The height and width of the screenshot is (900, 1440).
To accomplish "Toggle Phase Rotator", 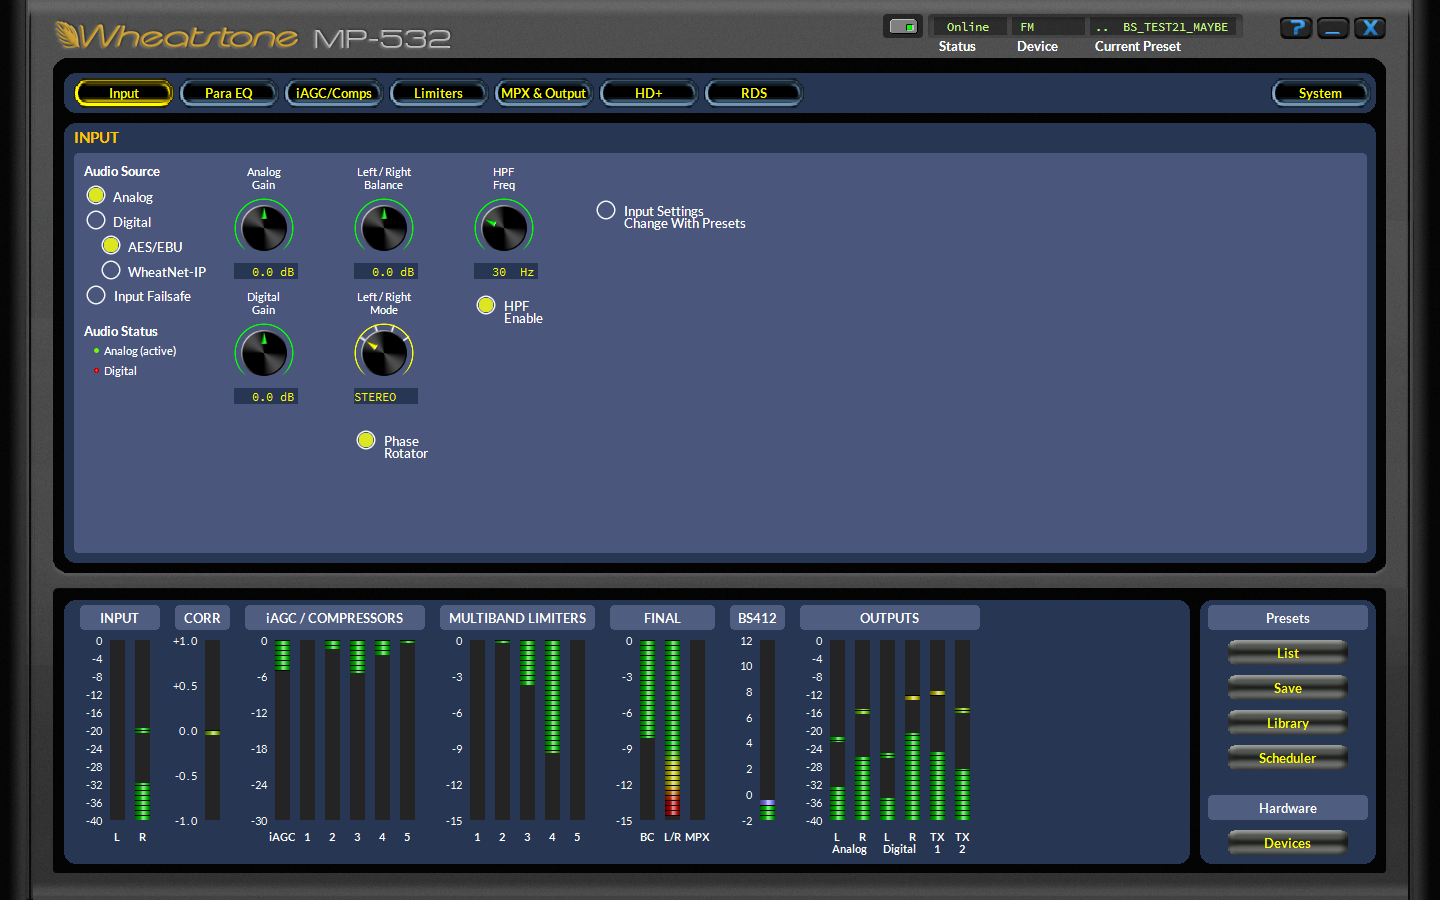I will (x=366, y=441).
